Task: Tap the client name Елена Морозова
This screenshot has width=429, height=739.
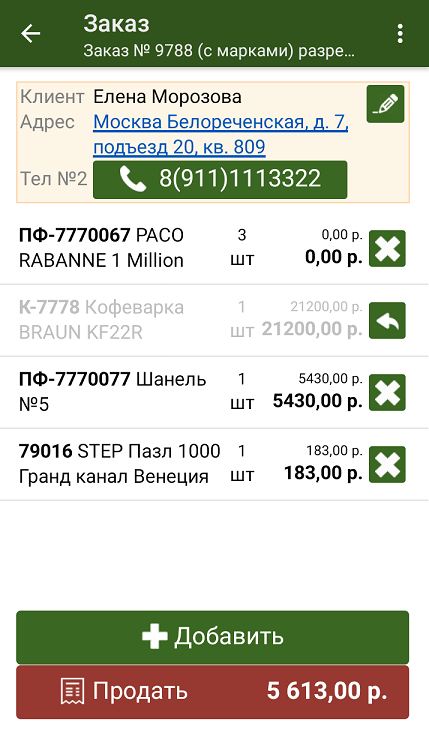Action: click(167, 97)
